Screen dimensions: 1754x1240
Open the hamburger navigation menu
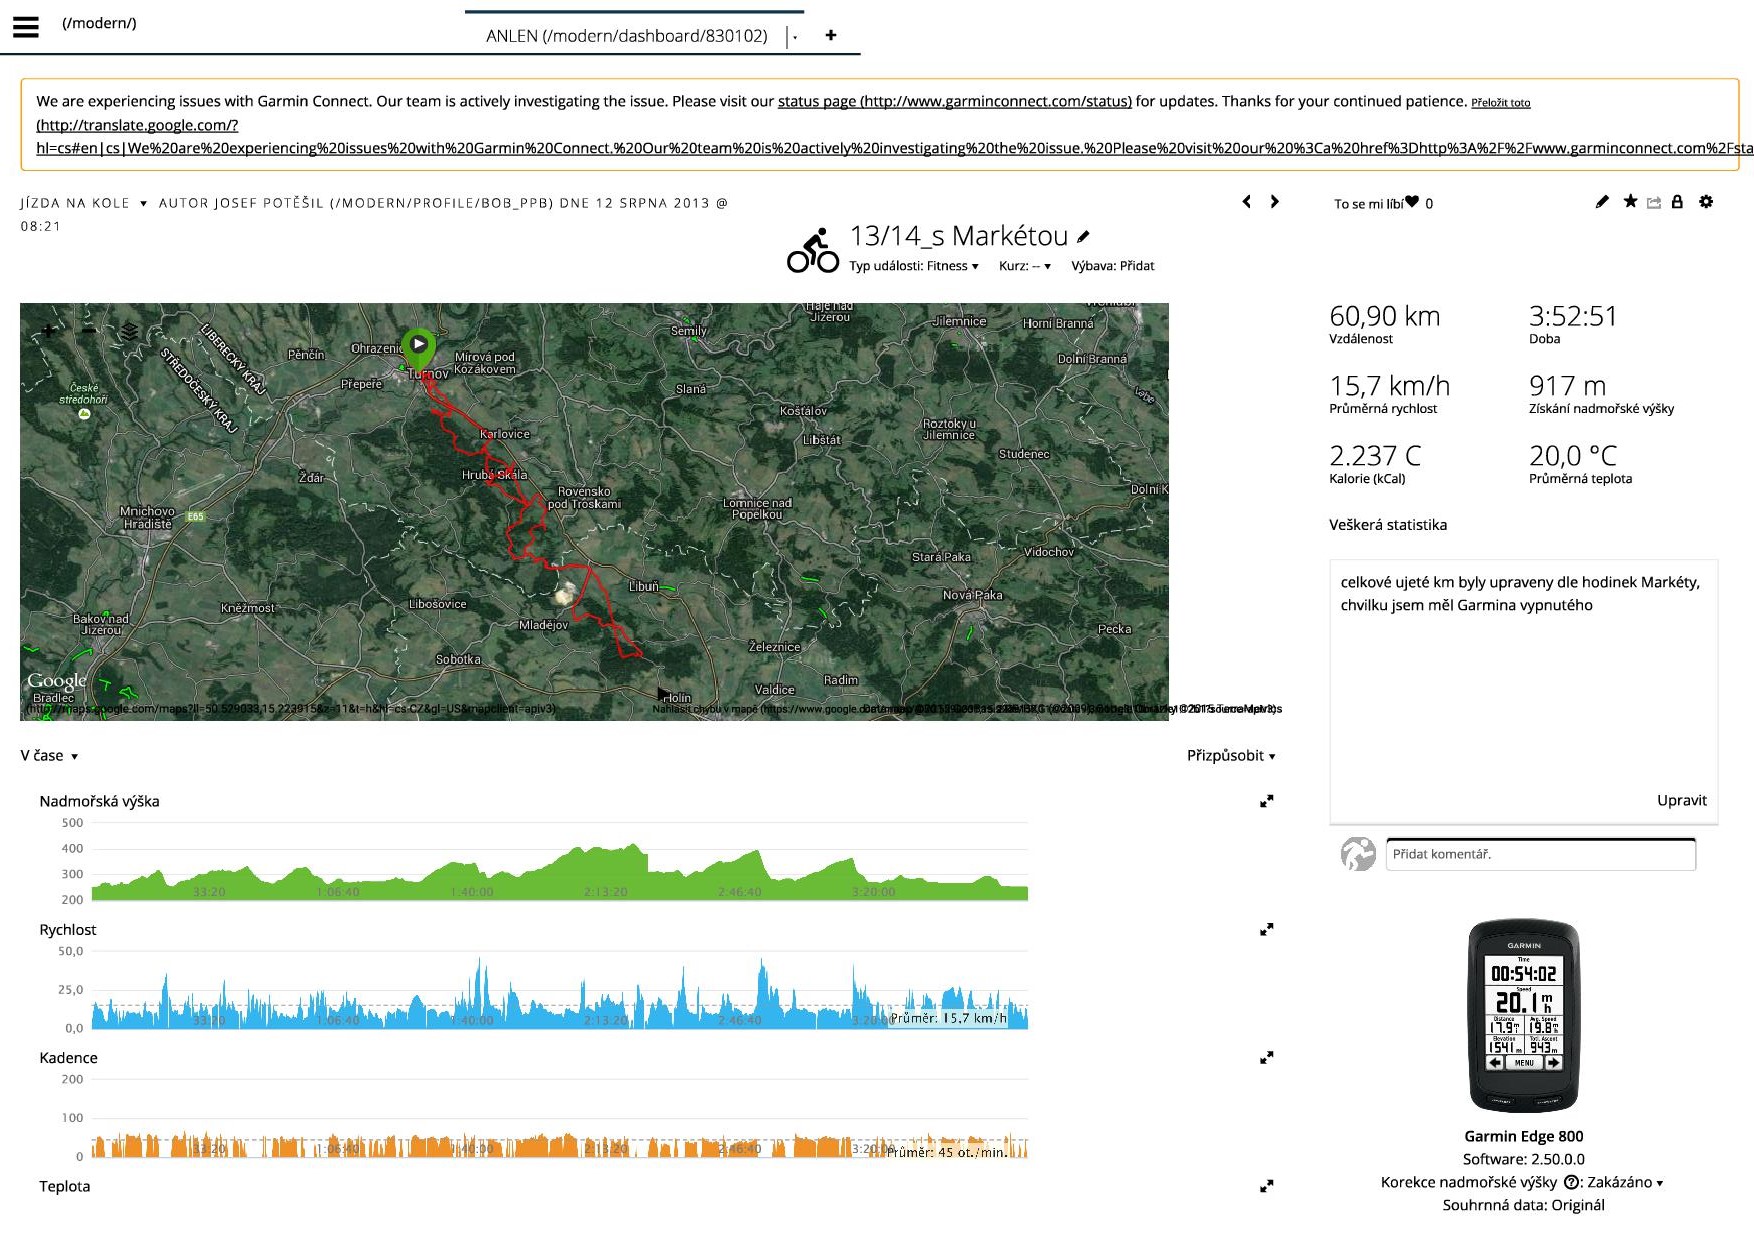tap(26, 27)
